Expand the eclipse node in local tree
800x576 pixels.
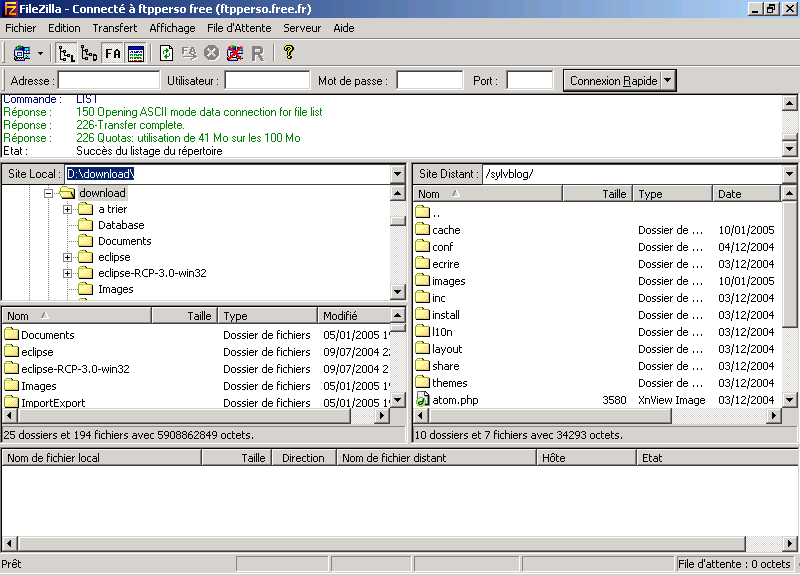point(67,257)
